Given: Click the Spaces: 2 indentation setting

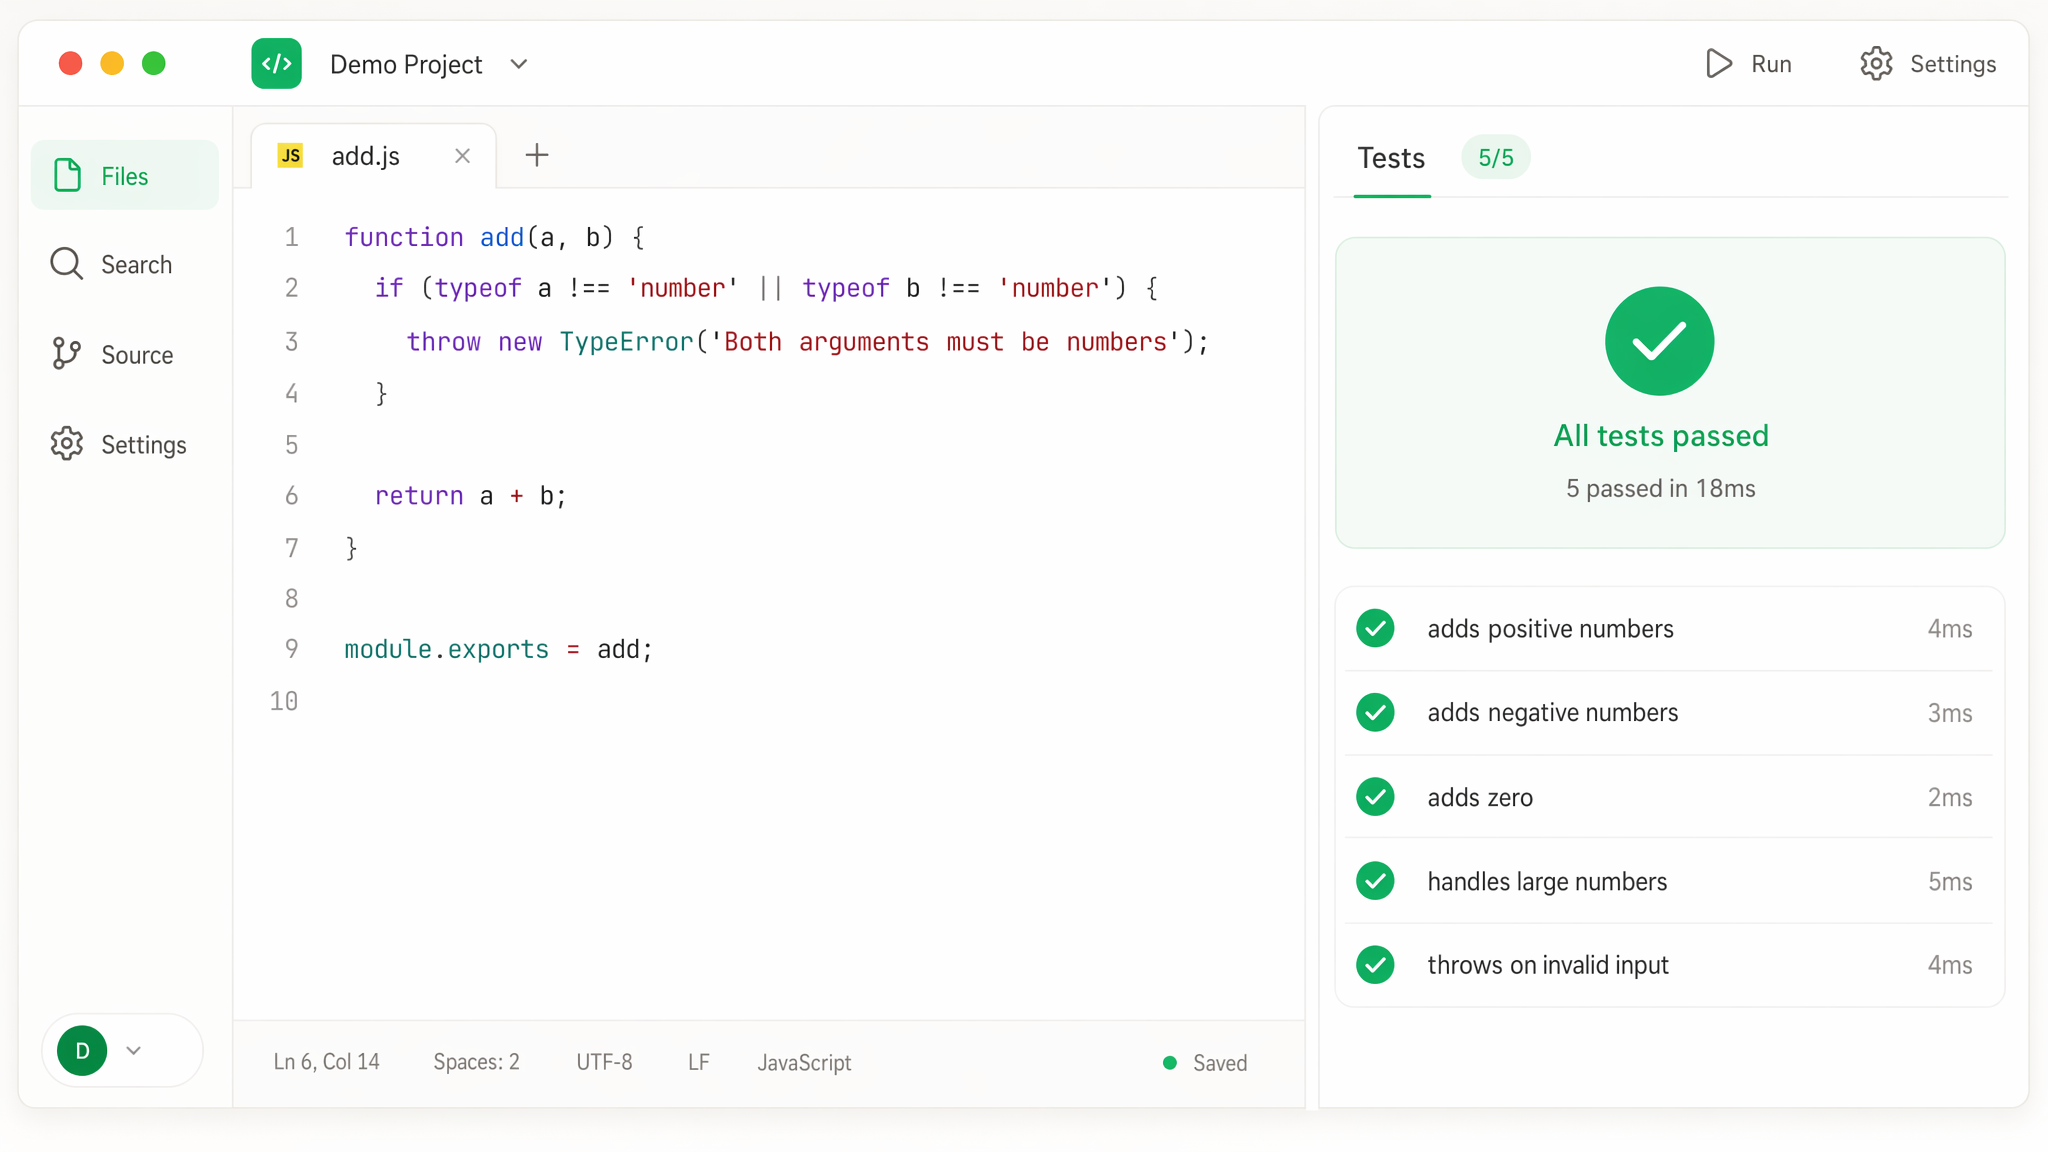Looking at the screenshot, I should point(476,1063).
